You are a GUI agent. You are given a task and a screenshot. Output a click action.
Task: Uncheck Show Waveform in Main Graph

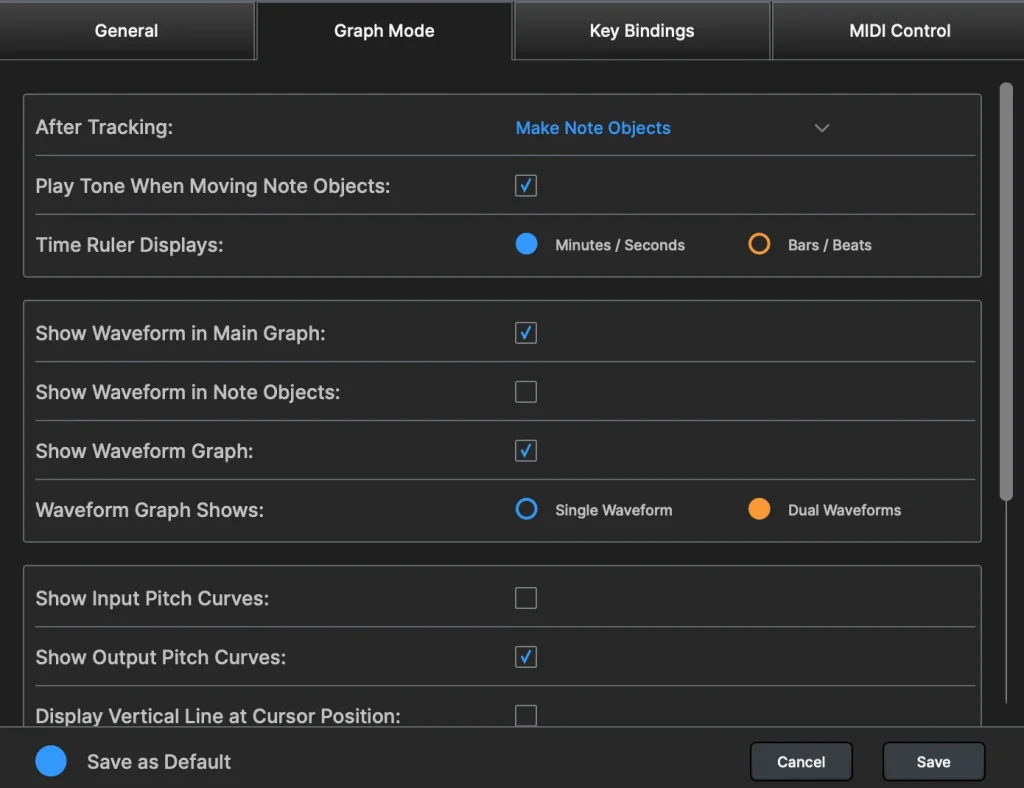pos(526,333)
